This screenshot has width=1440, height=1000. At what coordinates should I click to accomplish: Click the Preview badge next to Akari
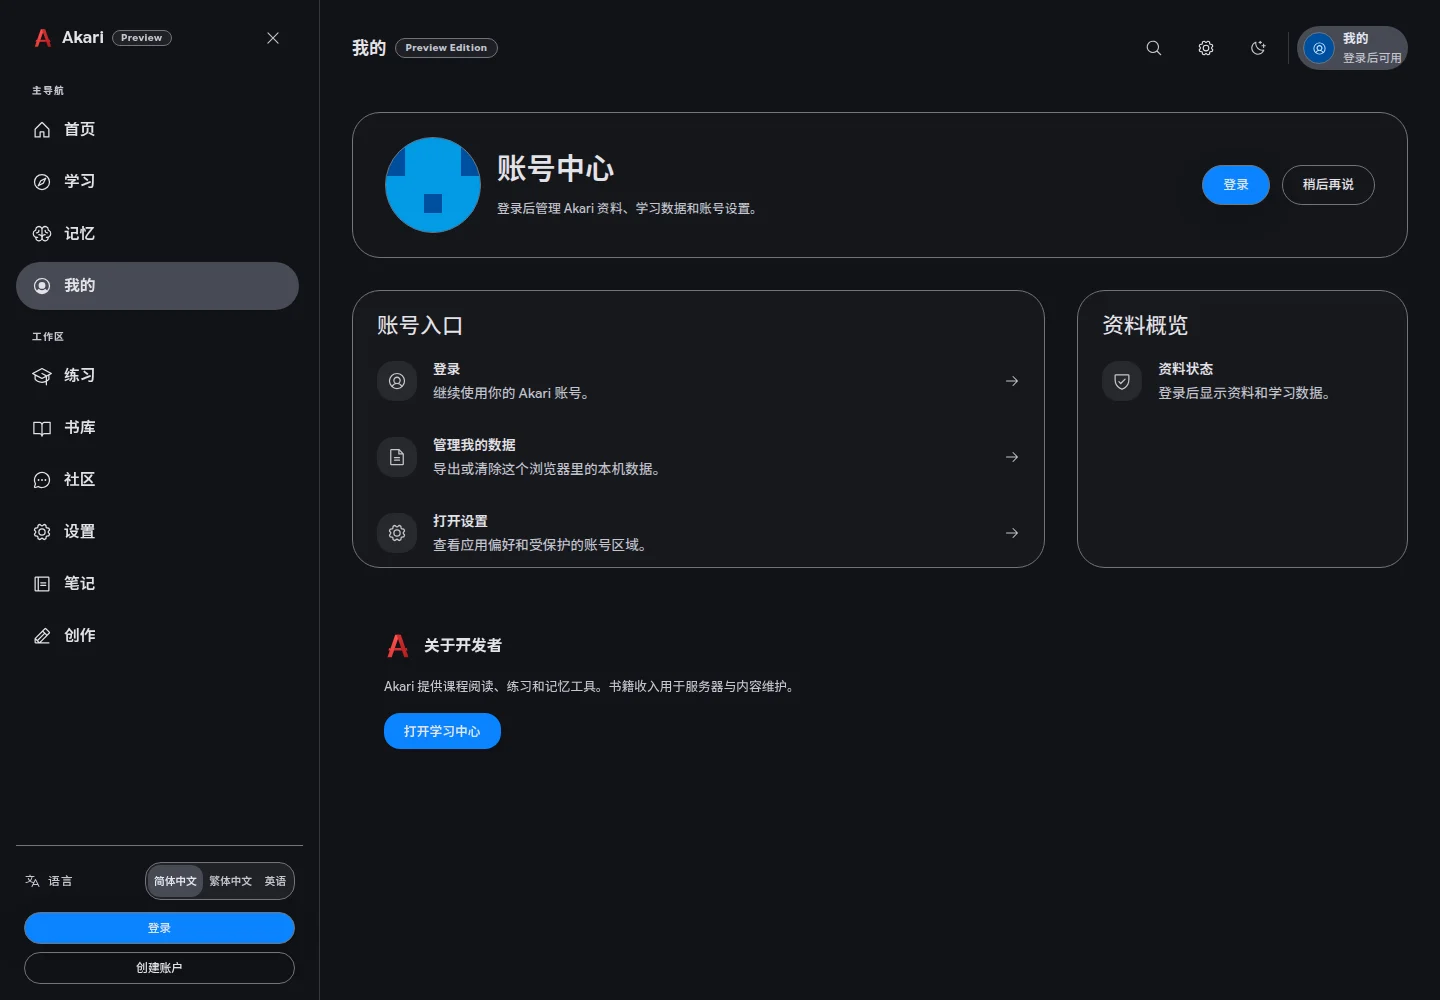pos(141,38)
